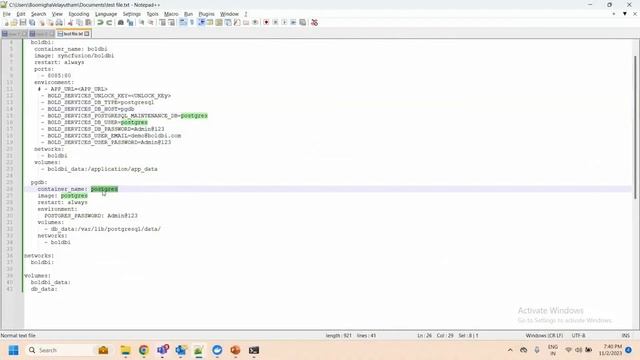The height and width of the screenshot is (360, 640).
Task: Open File Explorer from the taskbar
Action: [125, 350]
